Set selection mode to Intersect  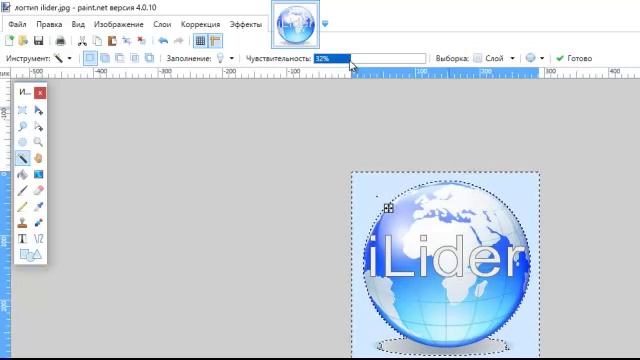135,58
